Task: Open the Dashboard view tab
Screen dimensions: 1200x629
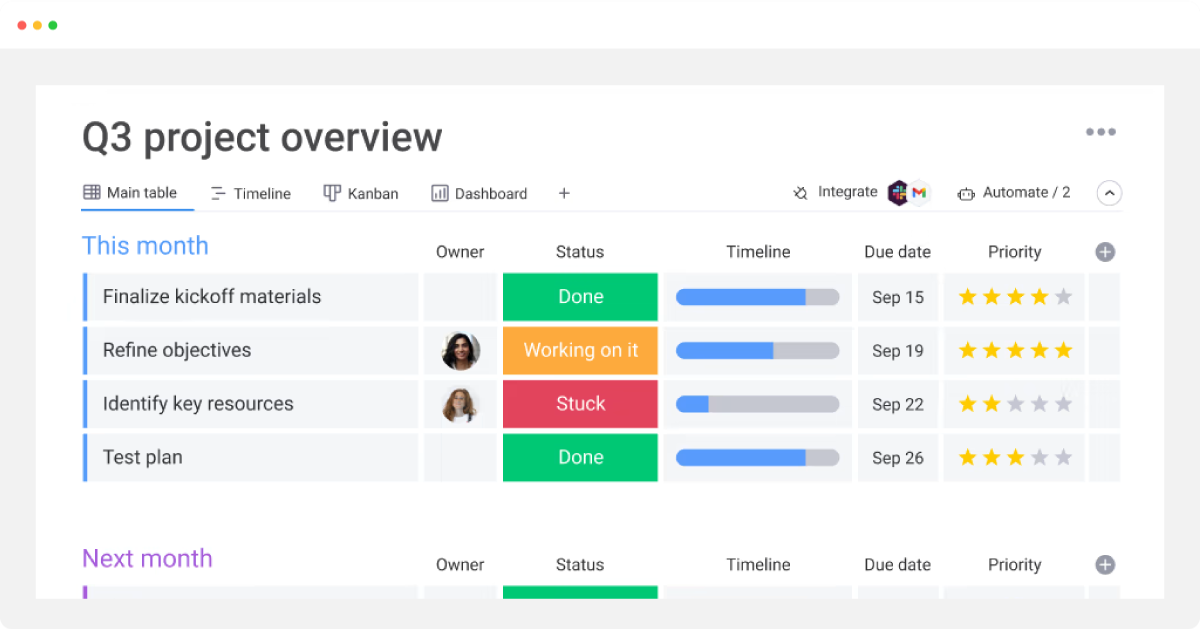Action: click(479, 193)
